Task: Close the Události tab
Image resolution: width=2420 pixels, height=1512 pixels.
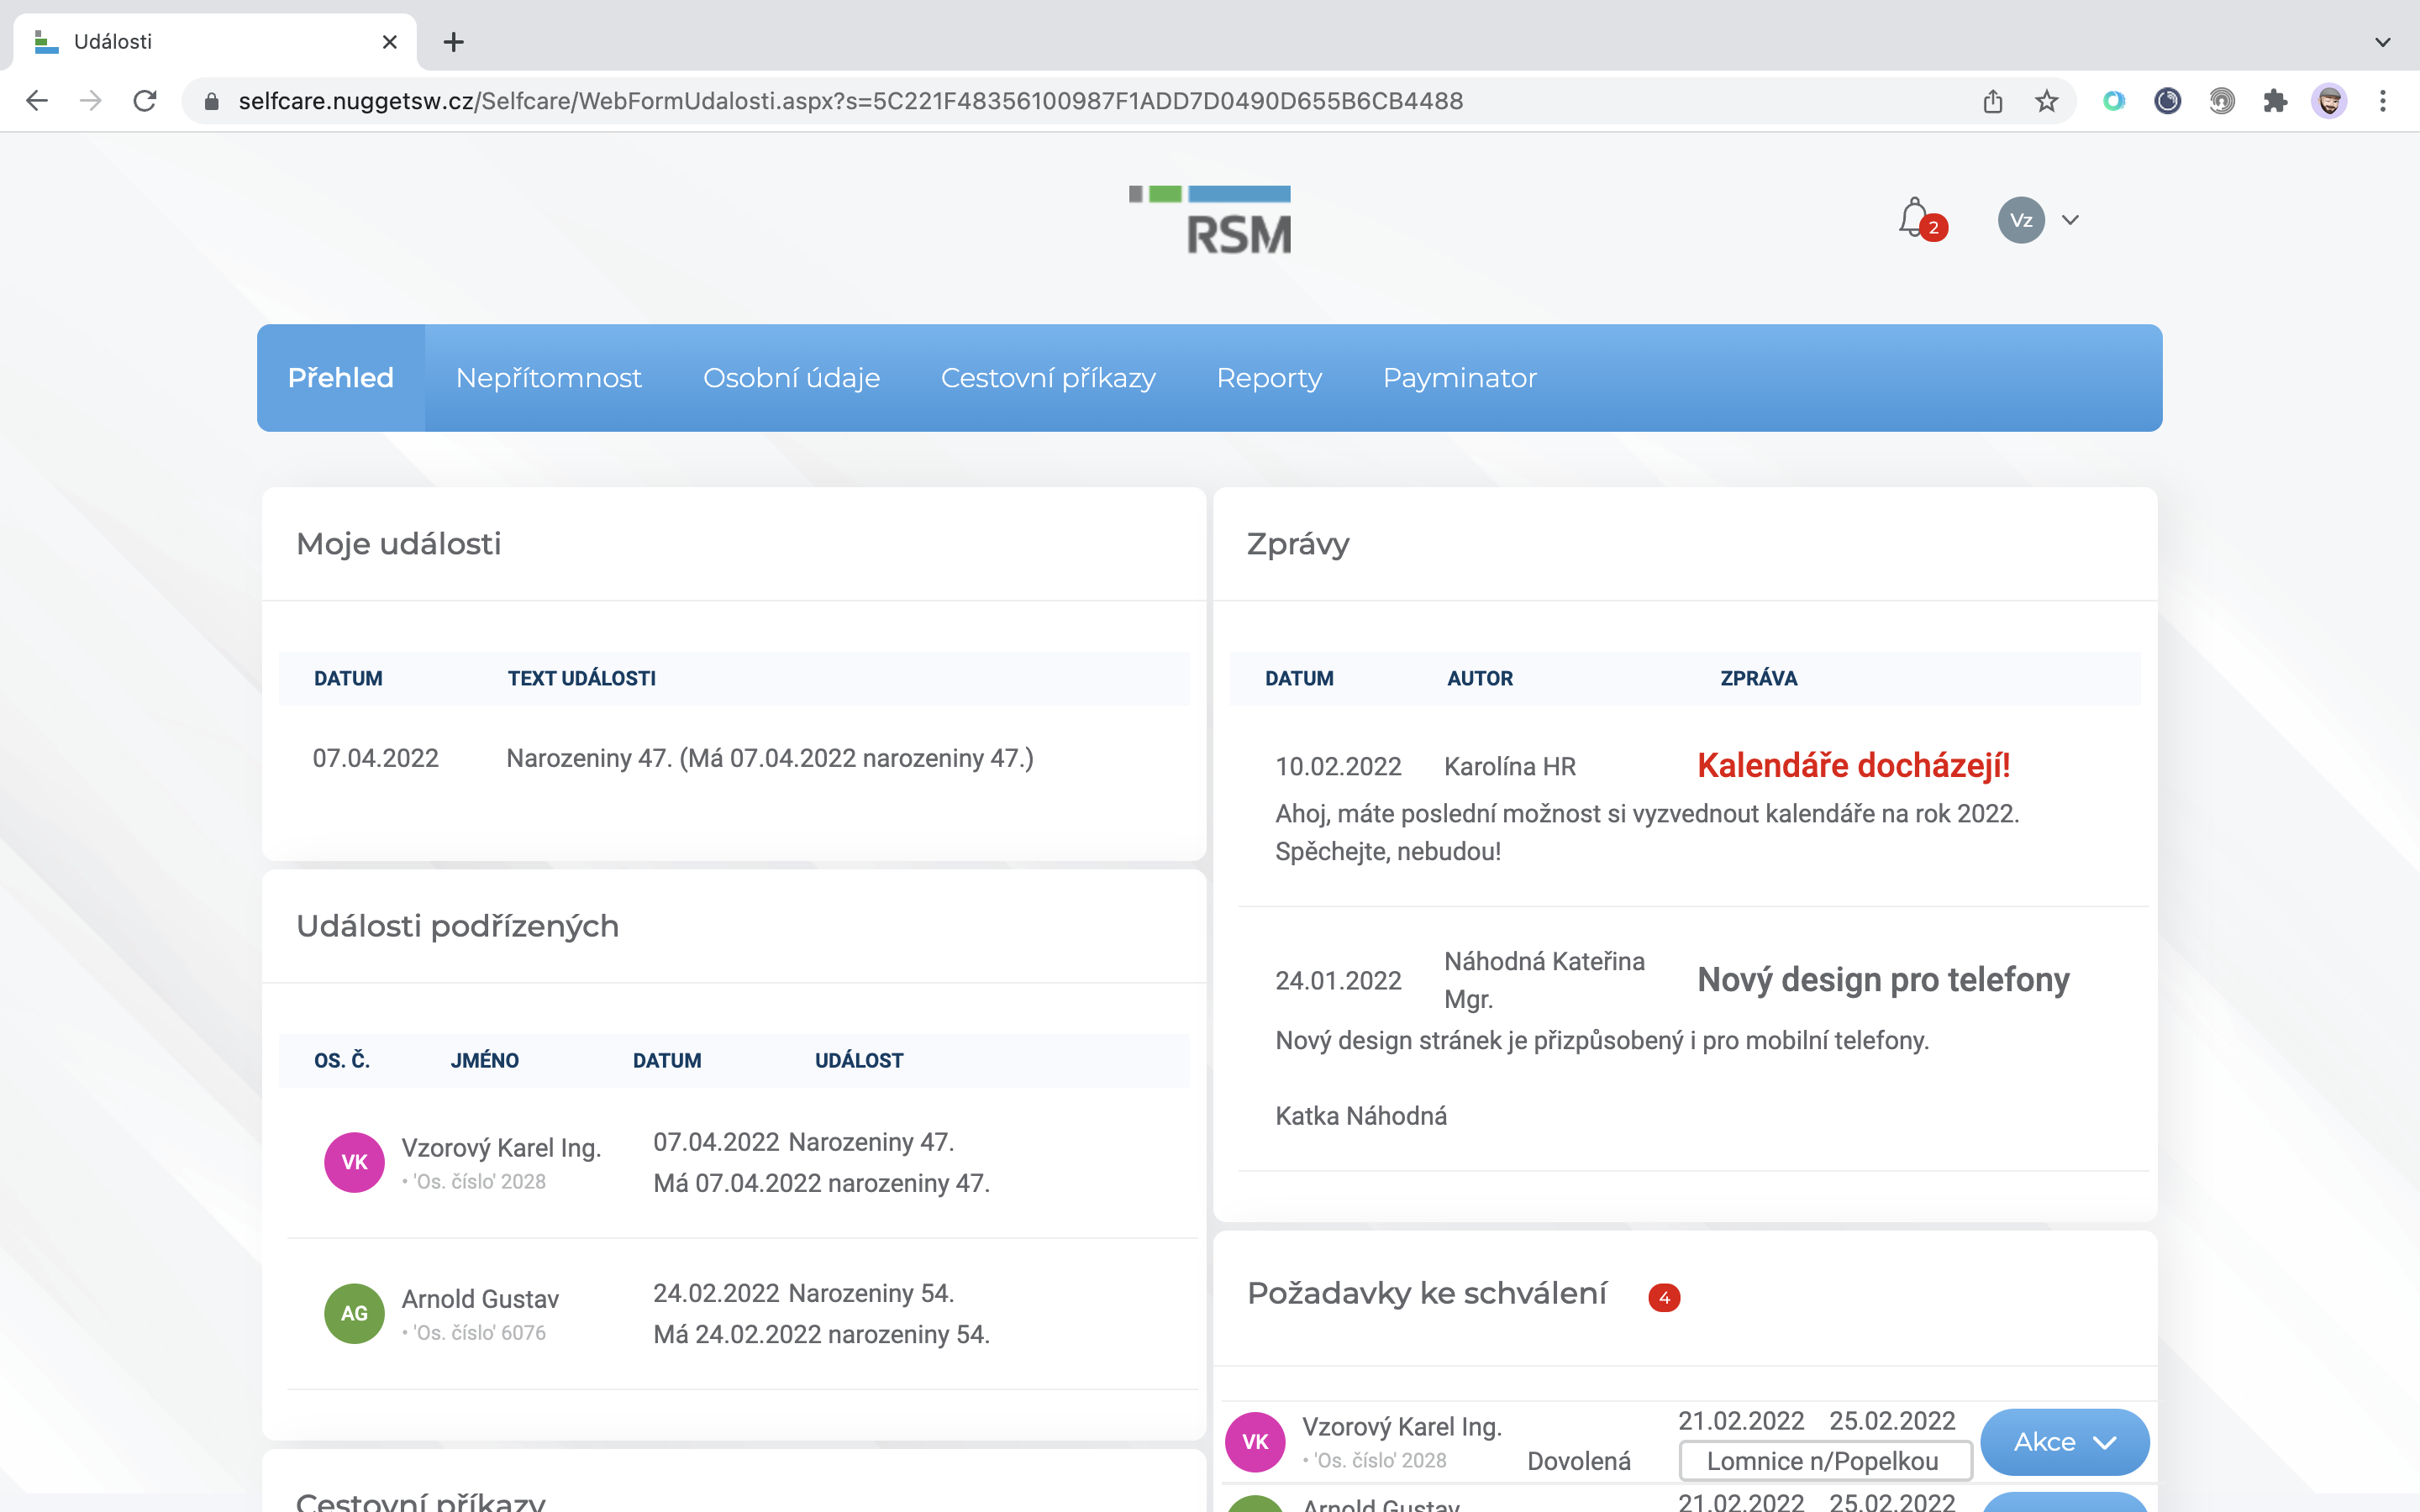Action: [390, 42]
